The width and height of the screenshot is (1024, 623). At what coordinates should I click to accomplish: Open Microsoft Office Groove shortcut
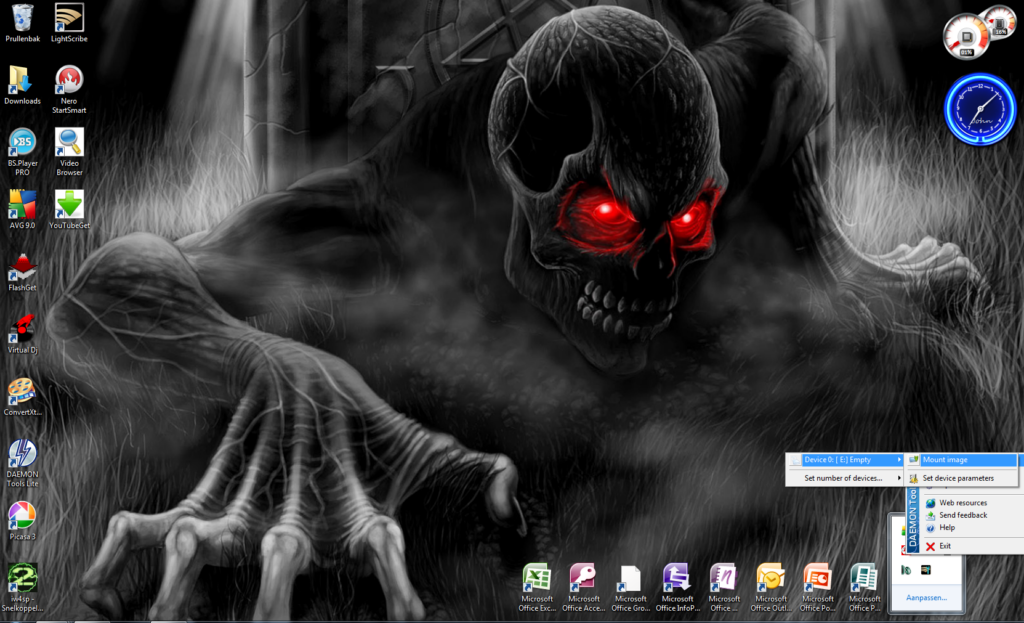click(x=631, y=587)
